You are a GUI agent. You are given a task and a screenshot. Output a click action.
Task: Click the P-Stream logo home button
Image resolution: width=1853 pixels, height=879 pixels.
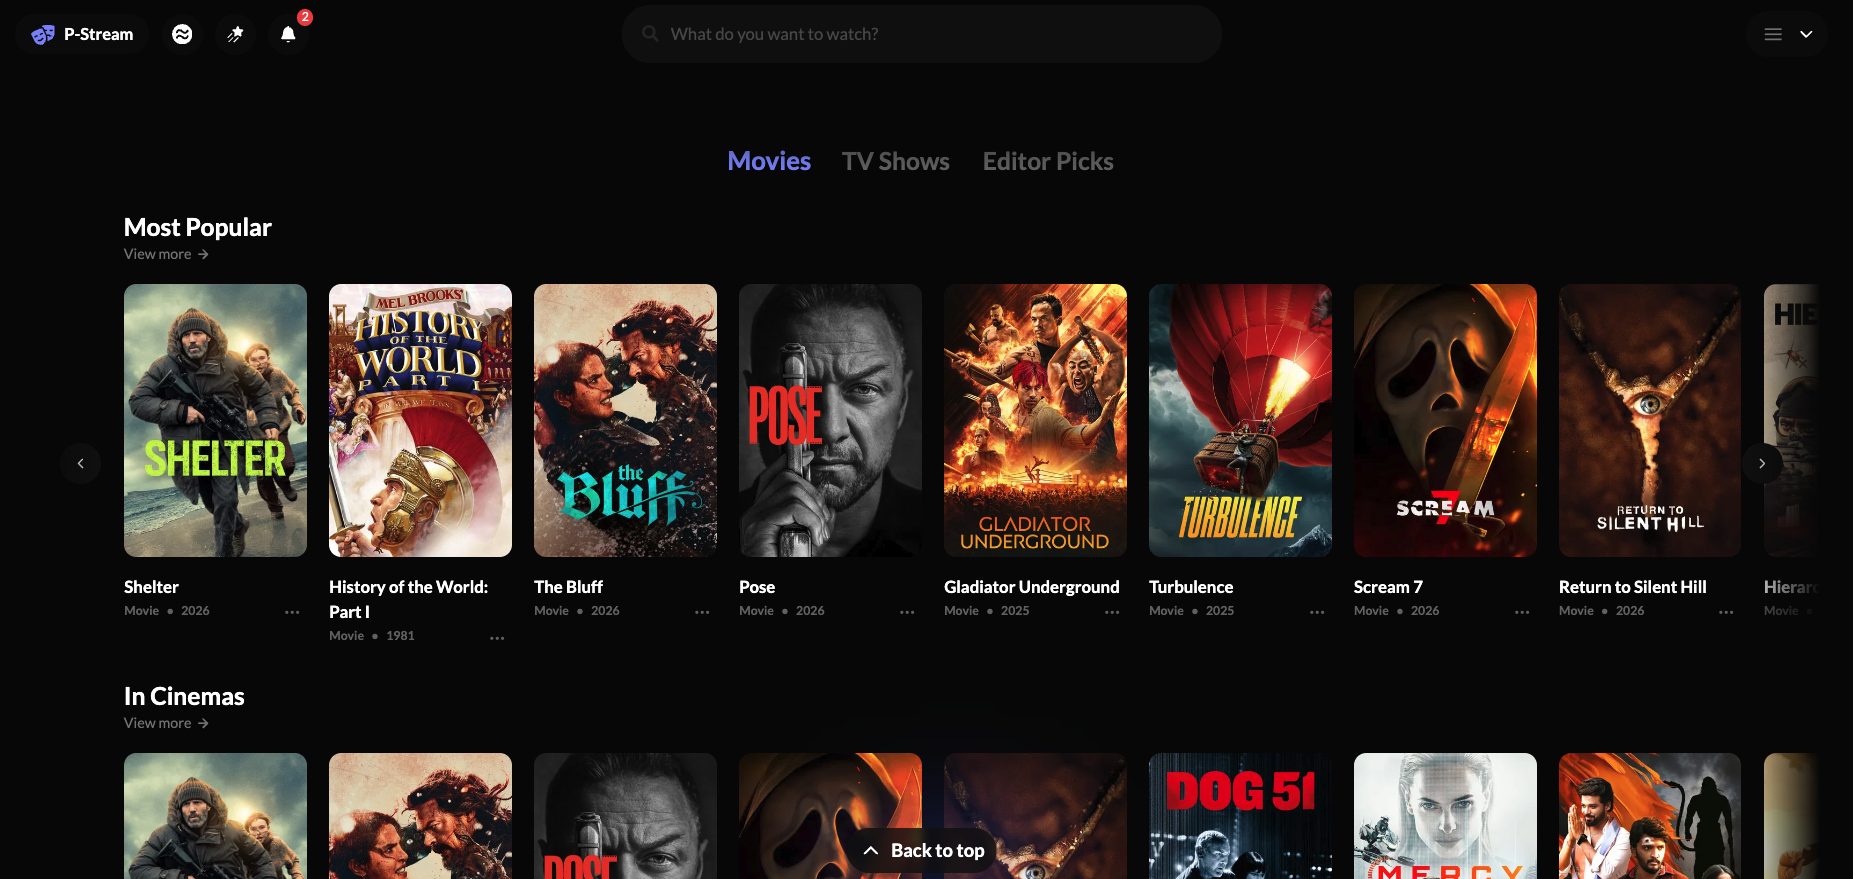(82, 34)
